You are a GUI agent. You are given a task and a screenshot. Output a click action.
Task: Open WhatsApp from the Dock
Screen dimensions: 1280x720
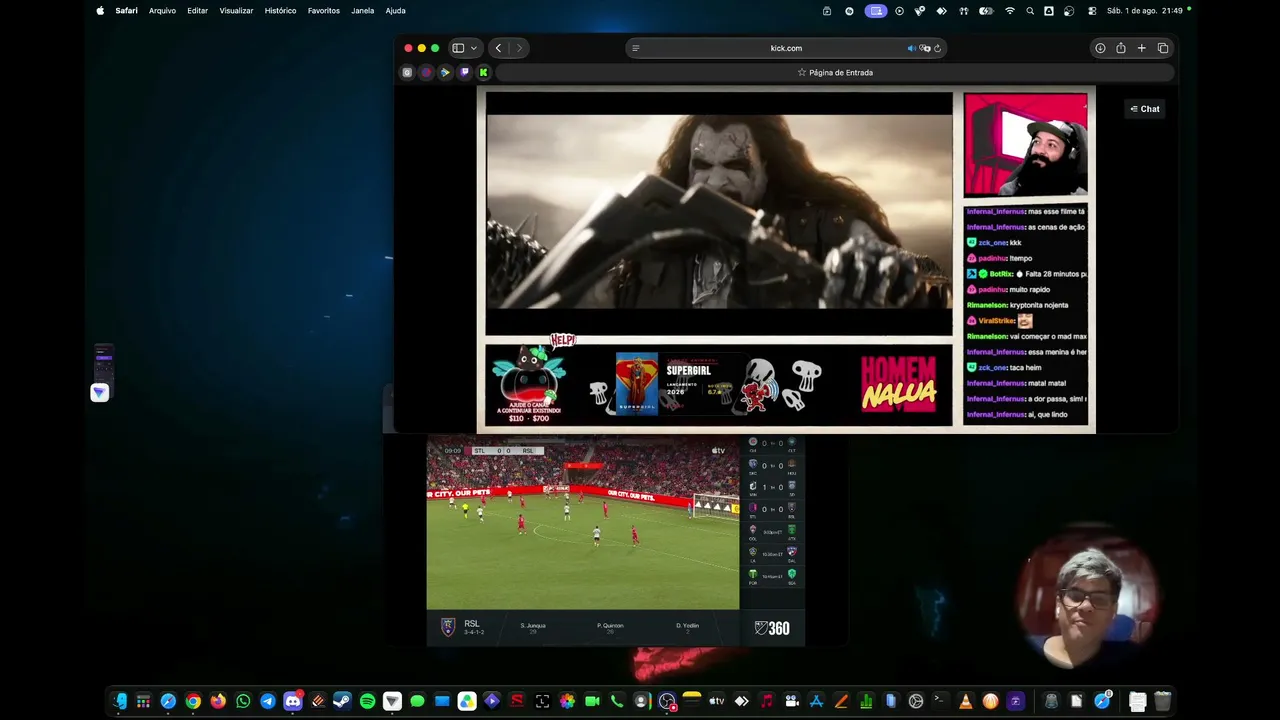243,701
